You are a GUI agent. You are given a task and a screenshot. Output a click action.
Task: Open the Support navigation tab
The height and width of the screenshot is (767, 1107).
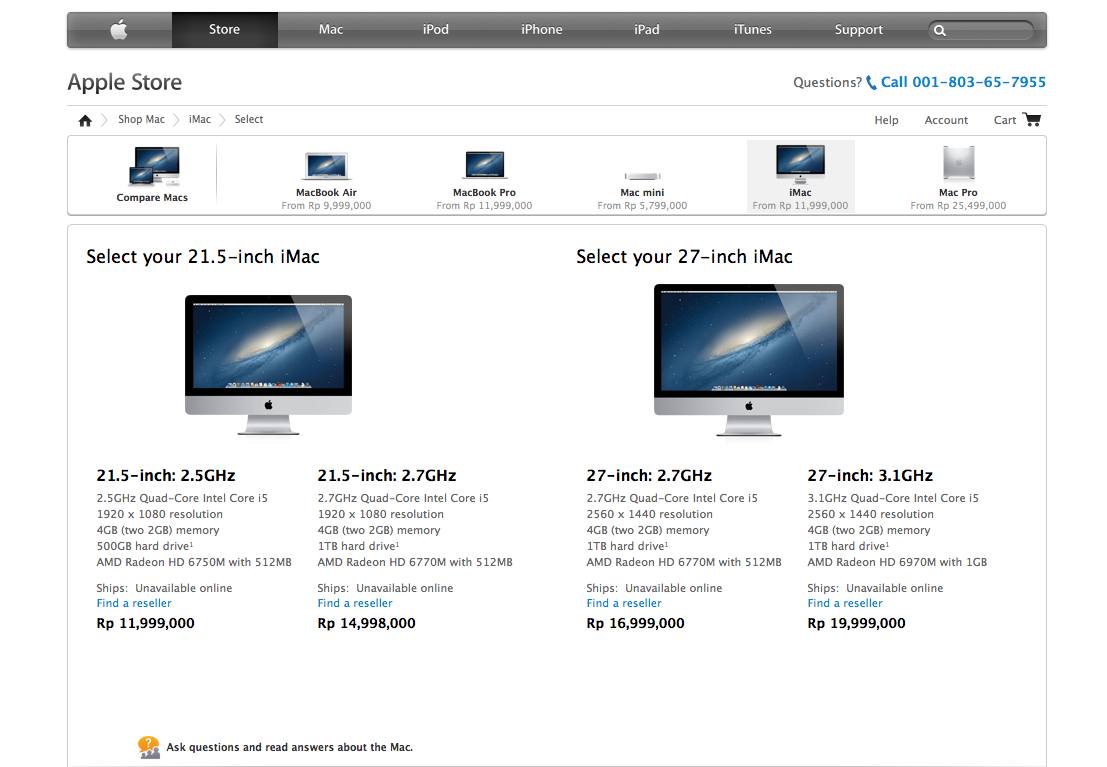(858, 30)
